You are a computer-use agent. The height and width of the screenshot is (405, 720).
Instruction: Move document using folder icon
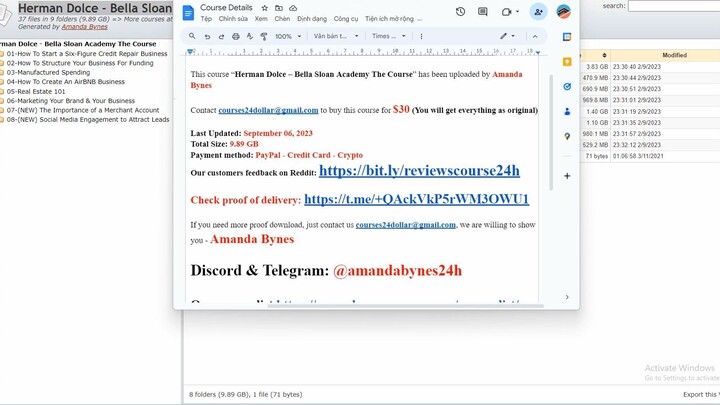278,8
